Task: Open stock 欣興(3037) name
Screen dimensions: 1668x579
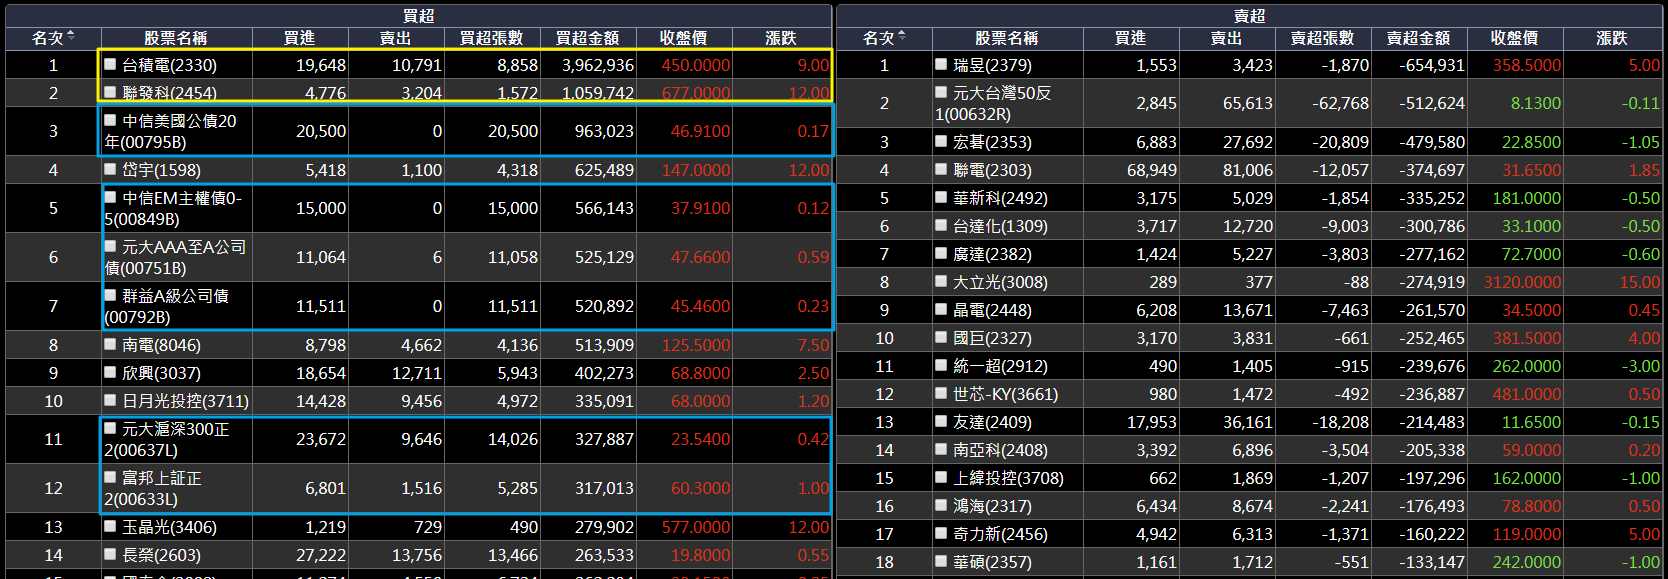Action: (161, 373)
